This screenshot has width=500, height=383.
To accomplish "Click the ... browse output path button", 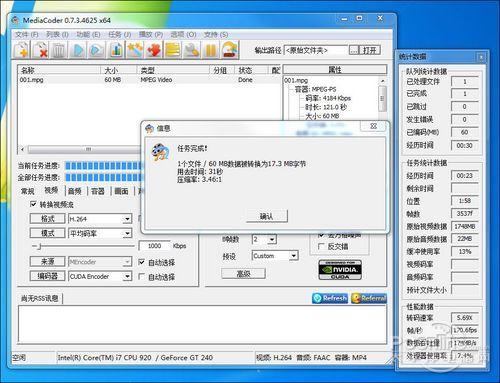I will pos(354,50).
